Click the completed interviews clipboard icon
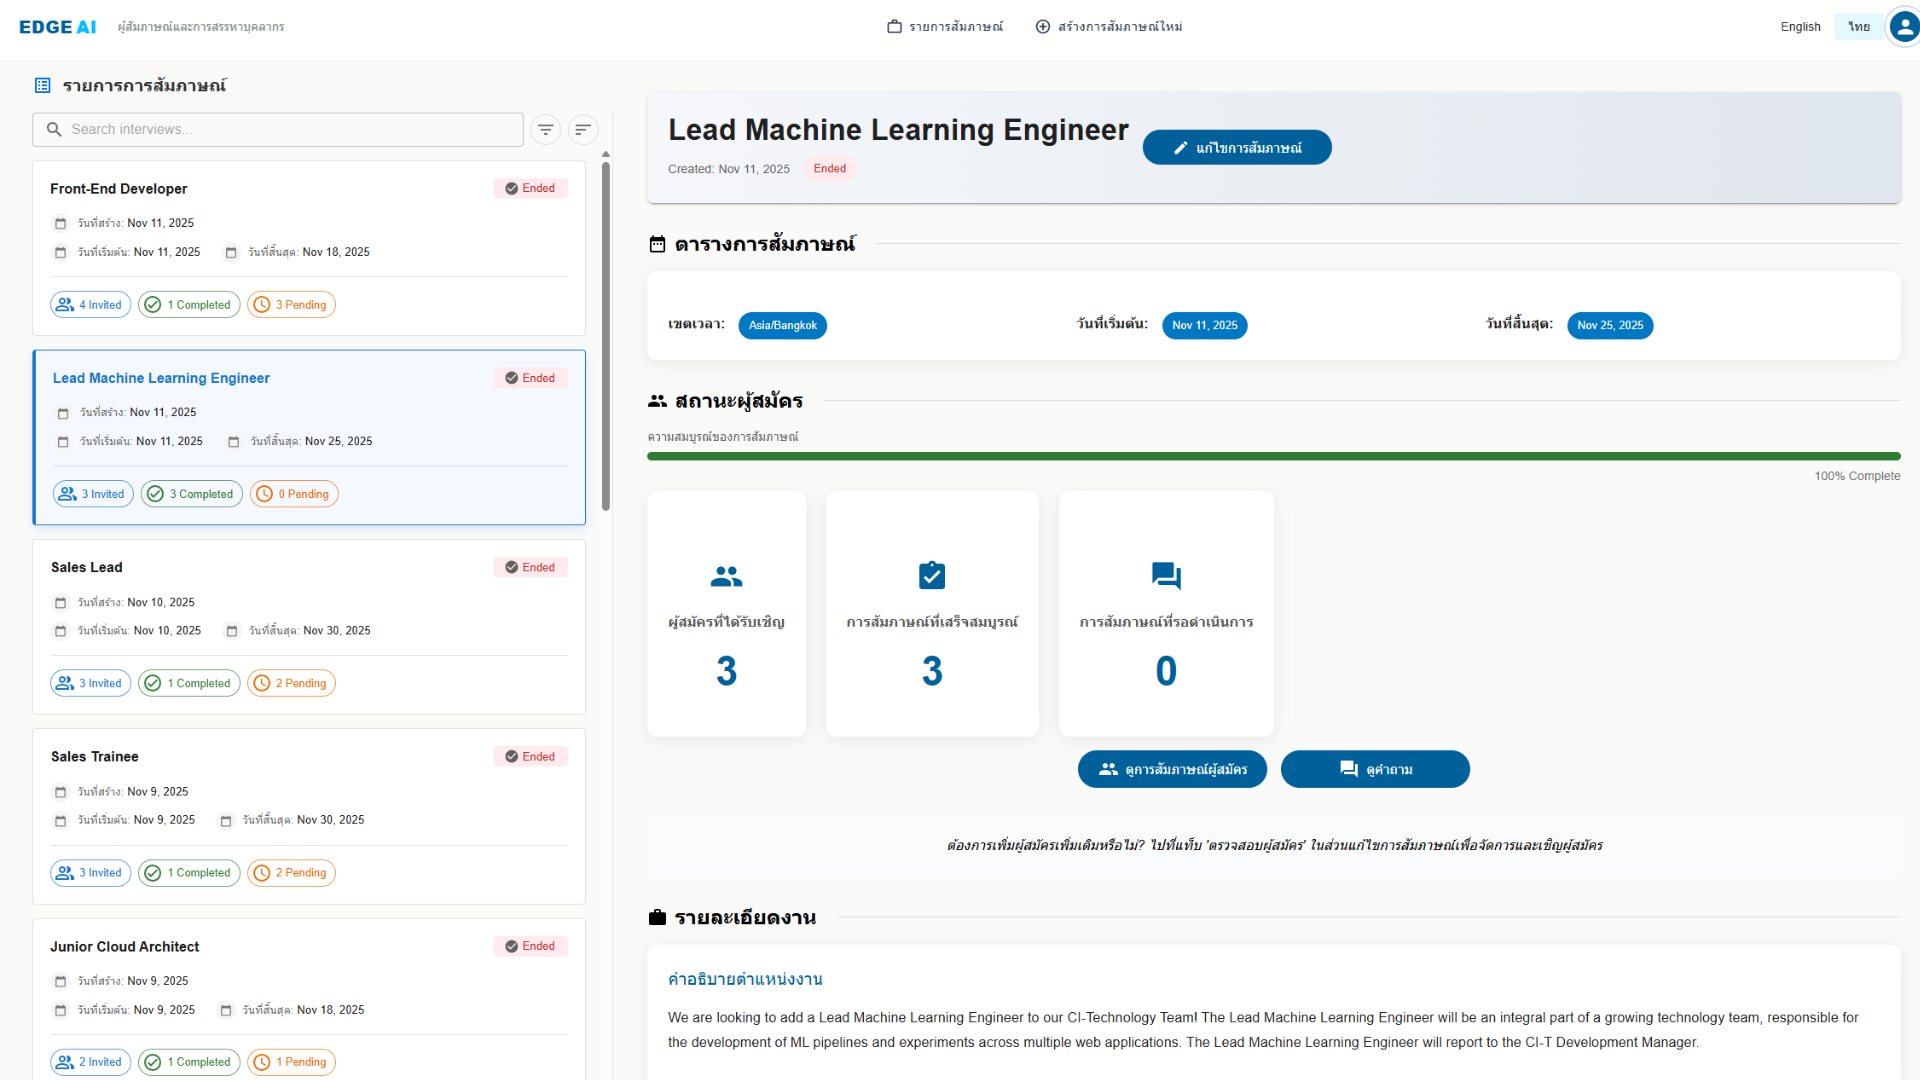Screen dimensions: 1920x1080 pos(931,575)
